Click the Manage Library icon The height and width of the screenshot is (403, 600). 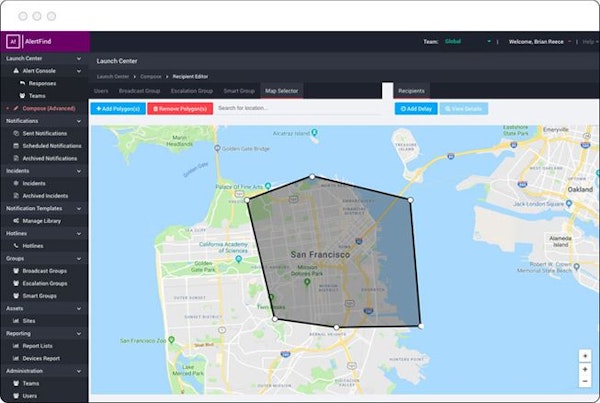point(16,221)
